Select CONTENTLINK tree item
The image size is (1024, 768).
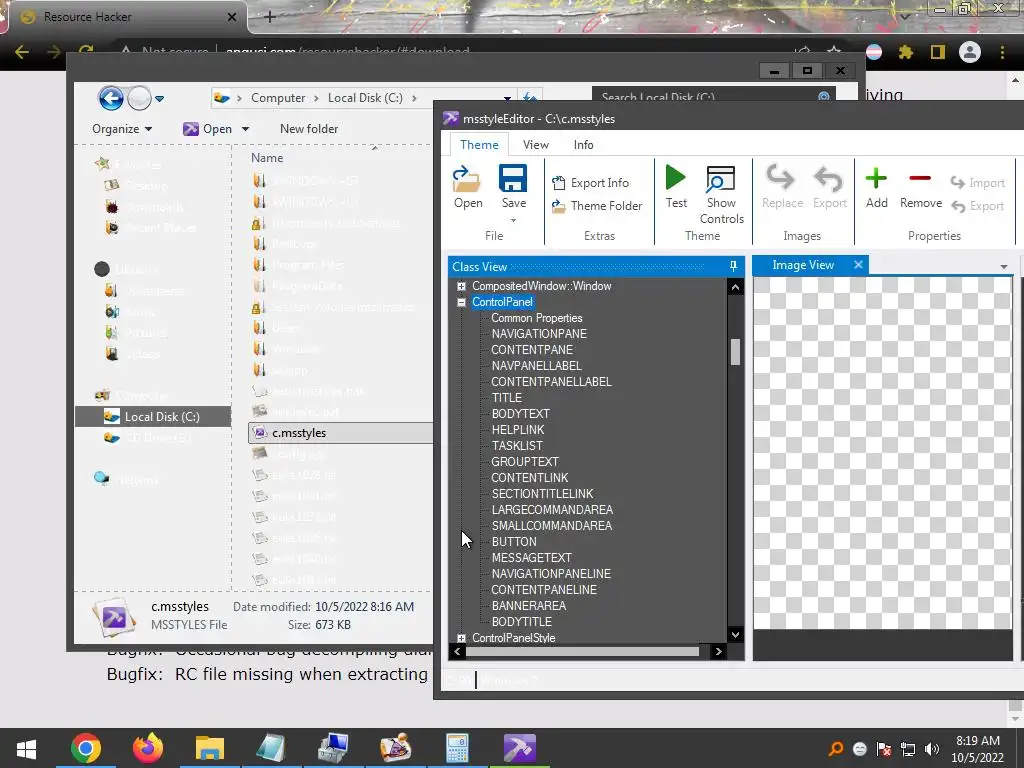(530, 478)
